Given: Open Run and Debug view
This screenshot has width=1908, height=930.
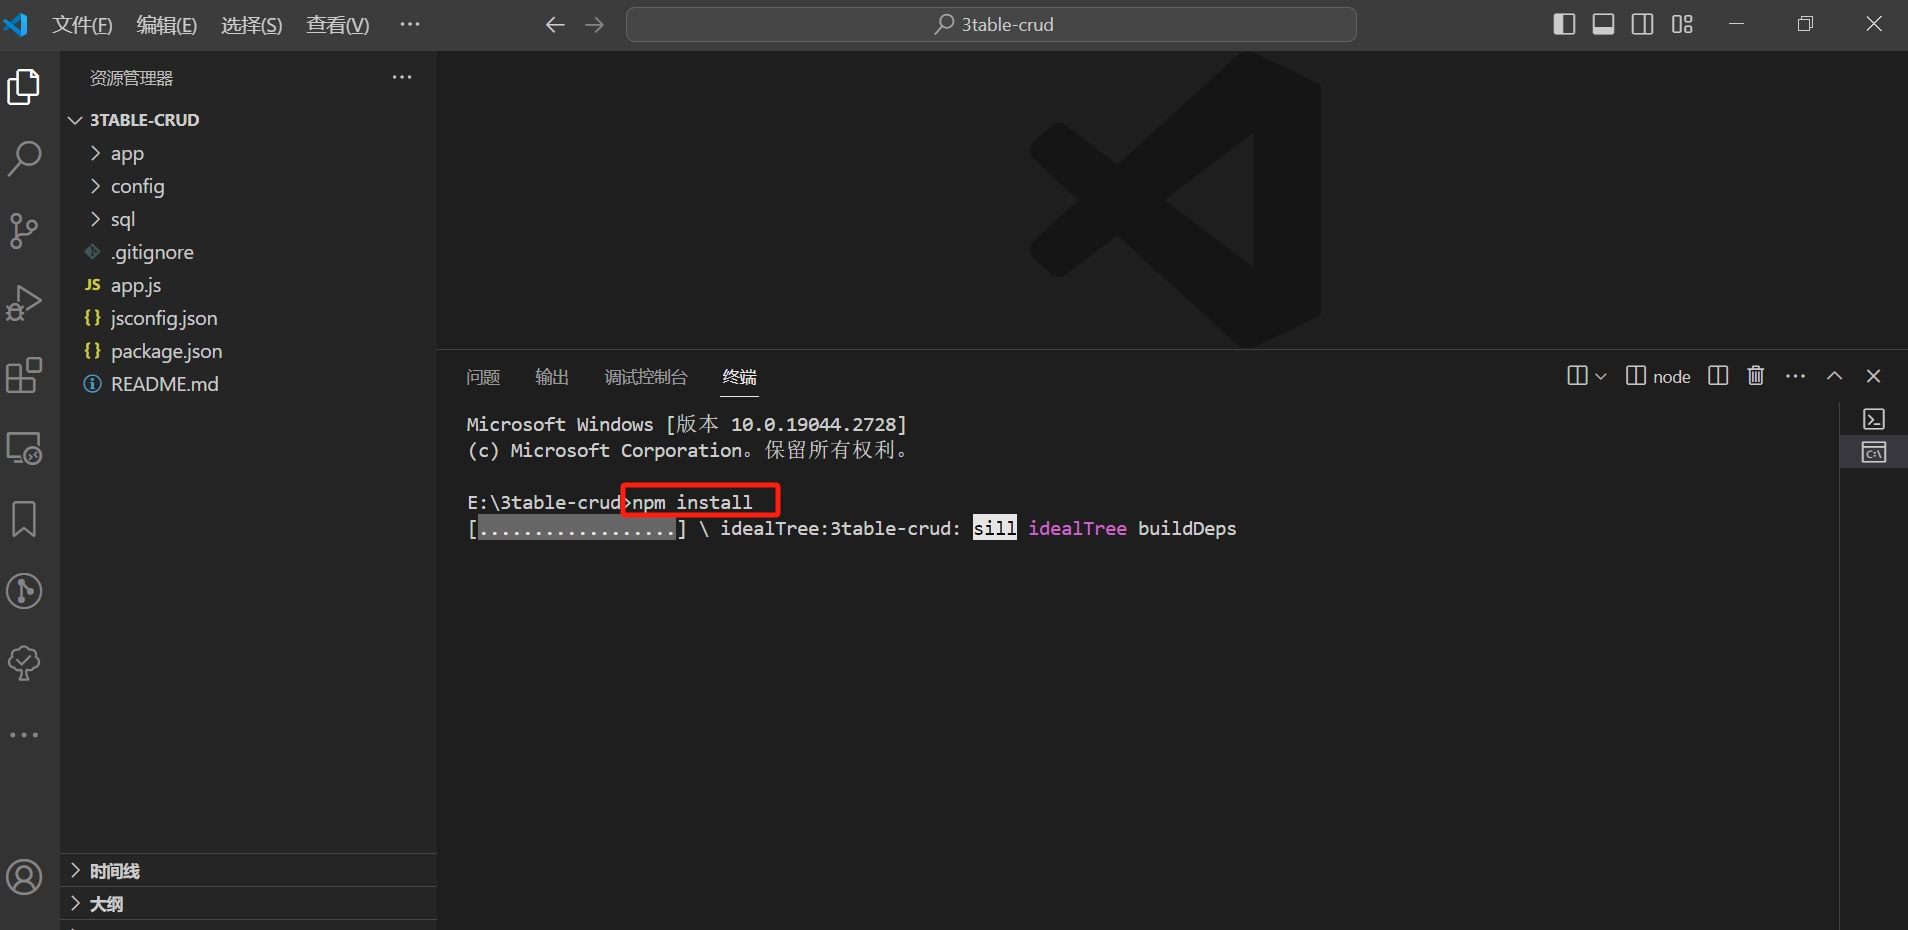Looking at the screenshot, I should pyautogui.click(x=24, y=302).
